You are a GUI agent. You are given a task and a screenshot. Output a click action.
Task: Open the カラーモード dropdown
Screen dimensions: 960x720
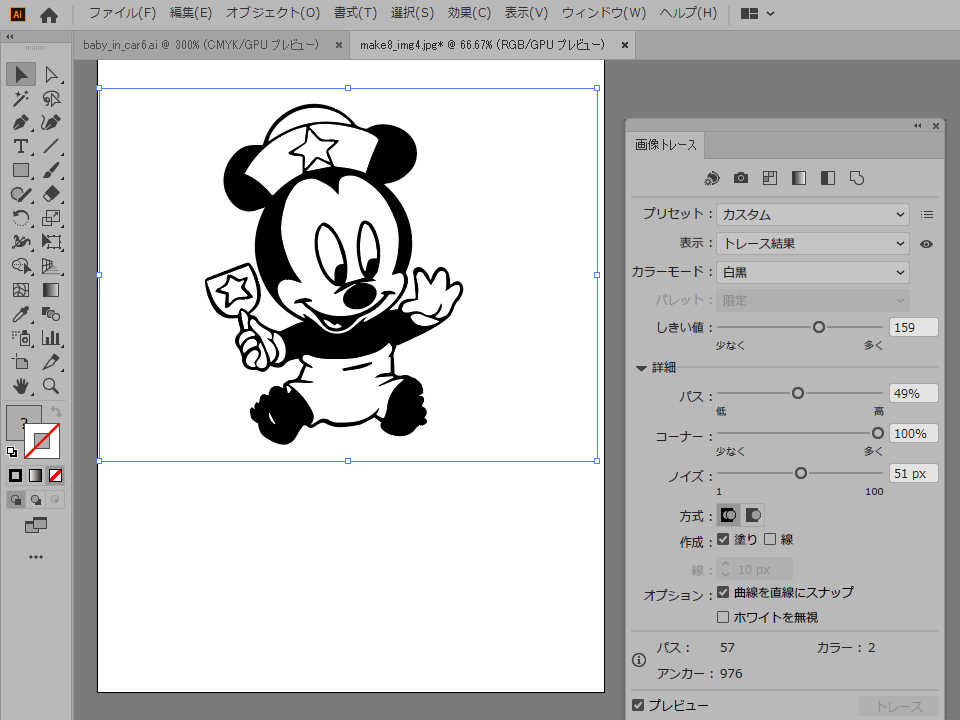(812, 272)
